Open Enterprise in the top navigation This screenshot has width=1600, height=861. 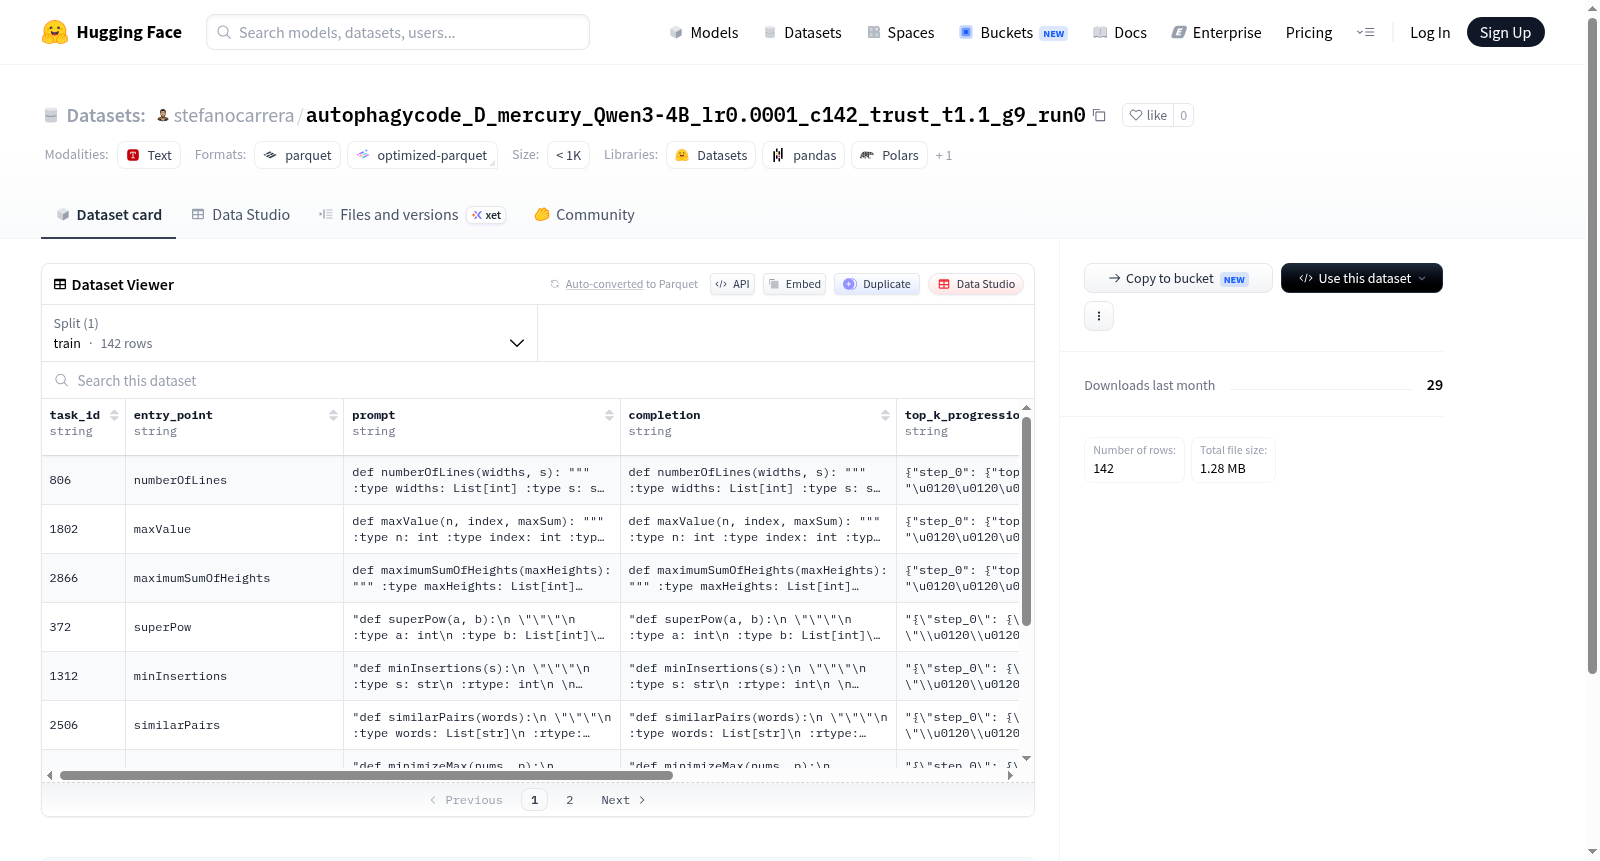coord(1216,32)
